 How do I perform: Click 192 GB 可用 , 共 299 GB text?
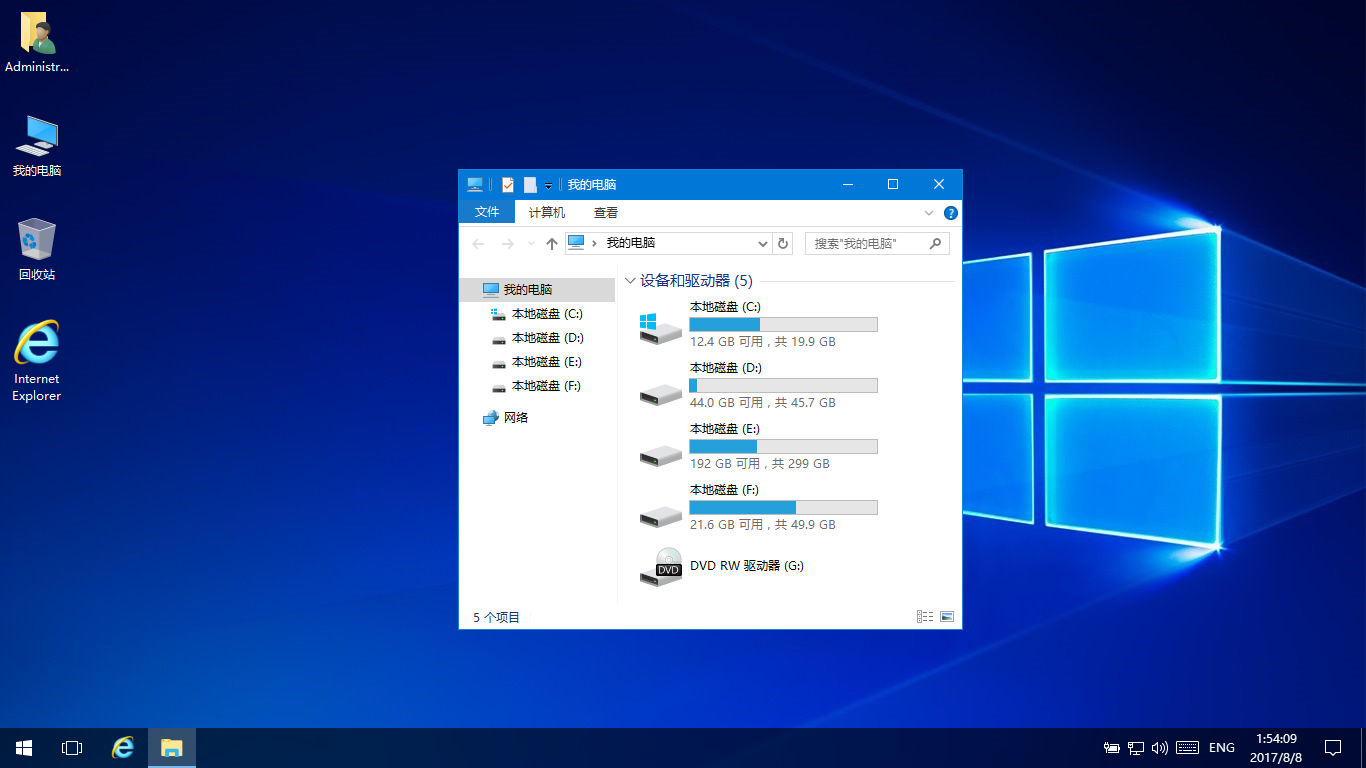tap(759, 464)
